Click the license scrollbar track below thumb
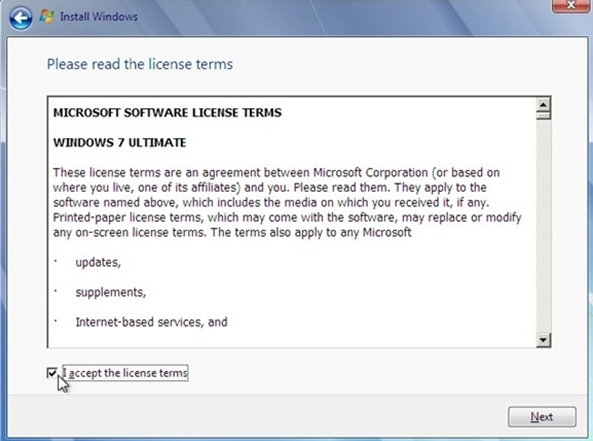Image resolution: width=593 pixels, height=441 pixels. pos(543,226)
